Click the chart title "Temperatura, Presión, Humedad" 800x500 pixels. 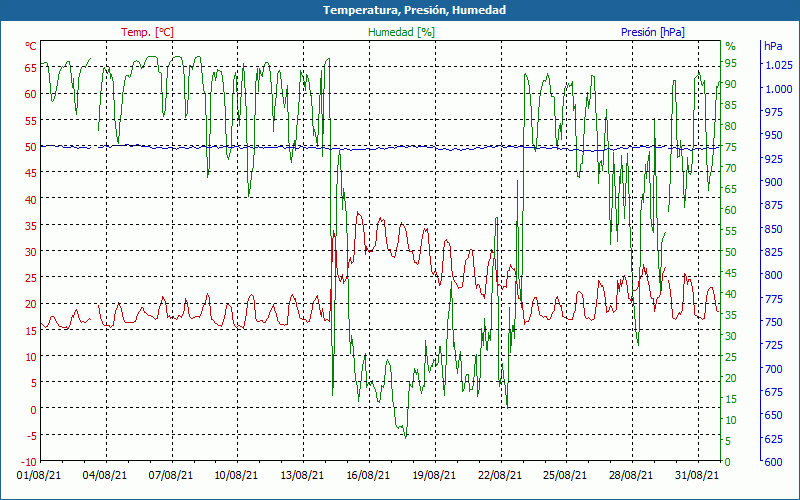(414, 10)
